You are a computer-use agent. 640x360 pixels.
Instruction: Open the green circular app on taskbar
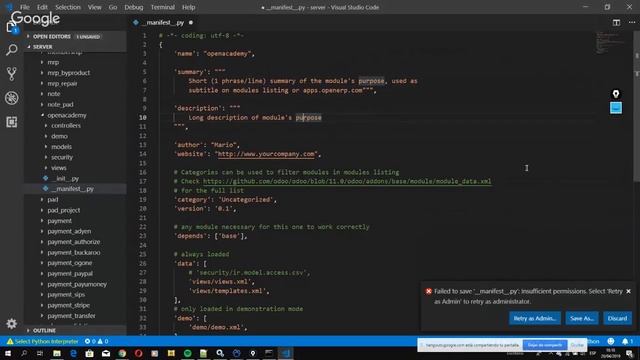[x=188, y=353]
